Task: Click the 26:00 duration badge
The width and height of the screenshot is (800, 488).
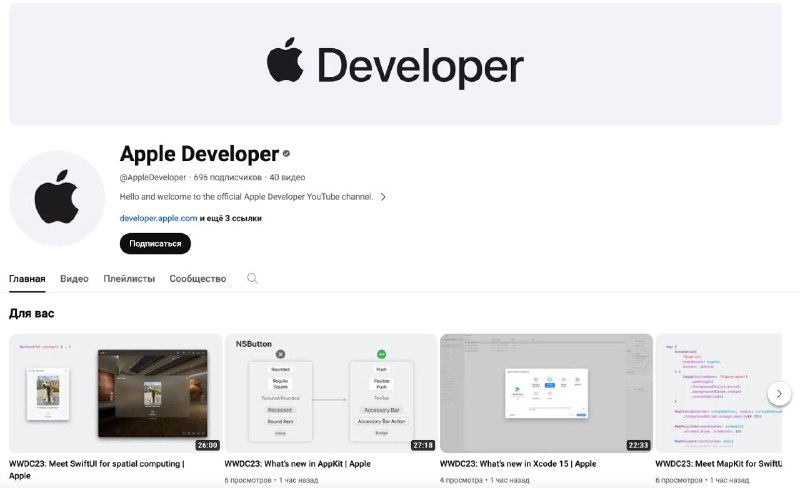Action: (207, 445)
